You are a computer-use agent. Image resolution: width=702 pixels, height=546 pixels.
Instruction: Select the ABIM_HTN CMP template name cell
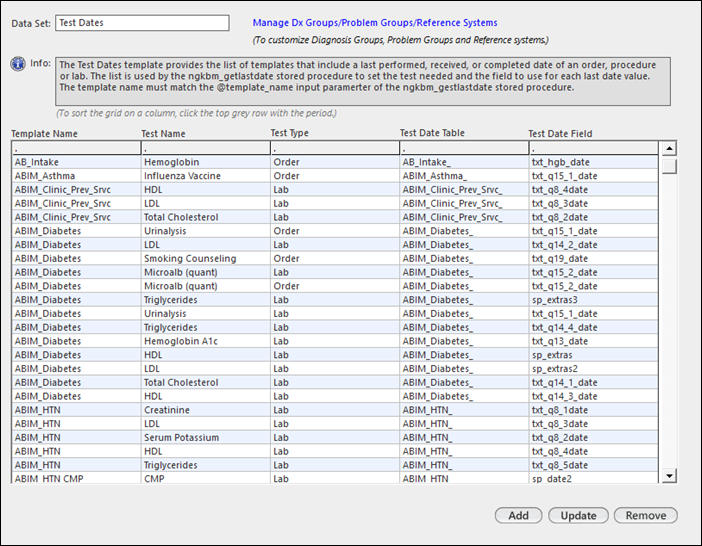[x=76, y=478]
